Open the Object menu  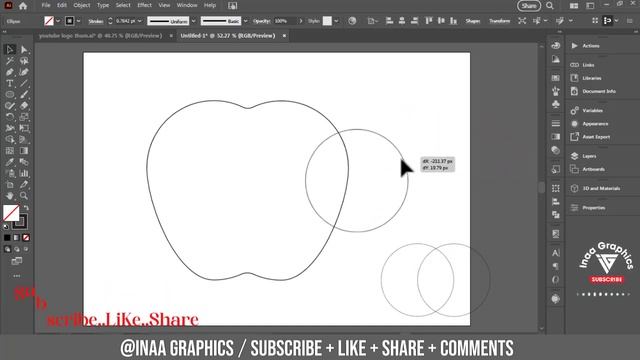(82, 5)
